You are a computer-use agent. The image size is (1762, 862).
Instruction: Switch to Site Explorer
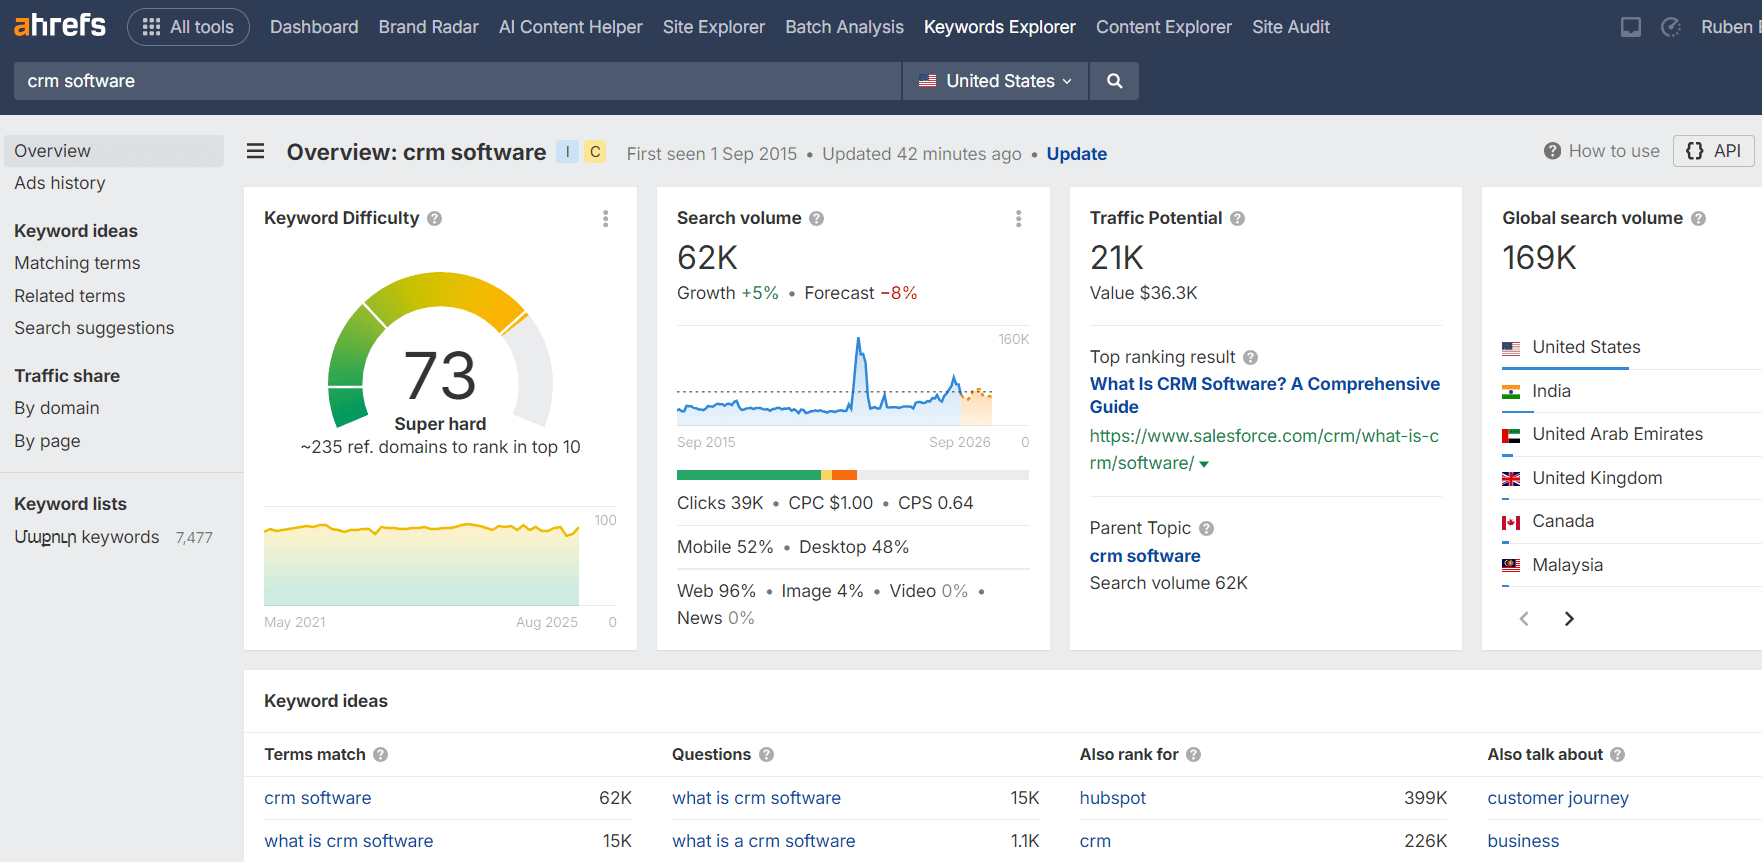[714, 27]
